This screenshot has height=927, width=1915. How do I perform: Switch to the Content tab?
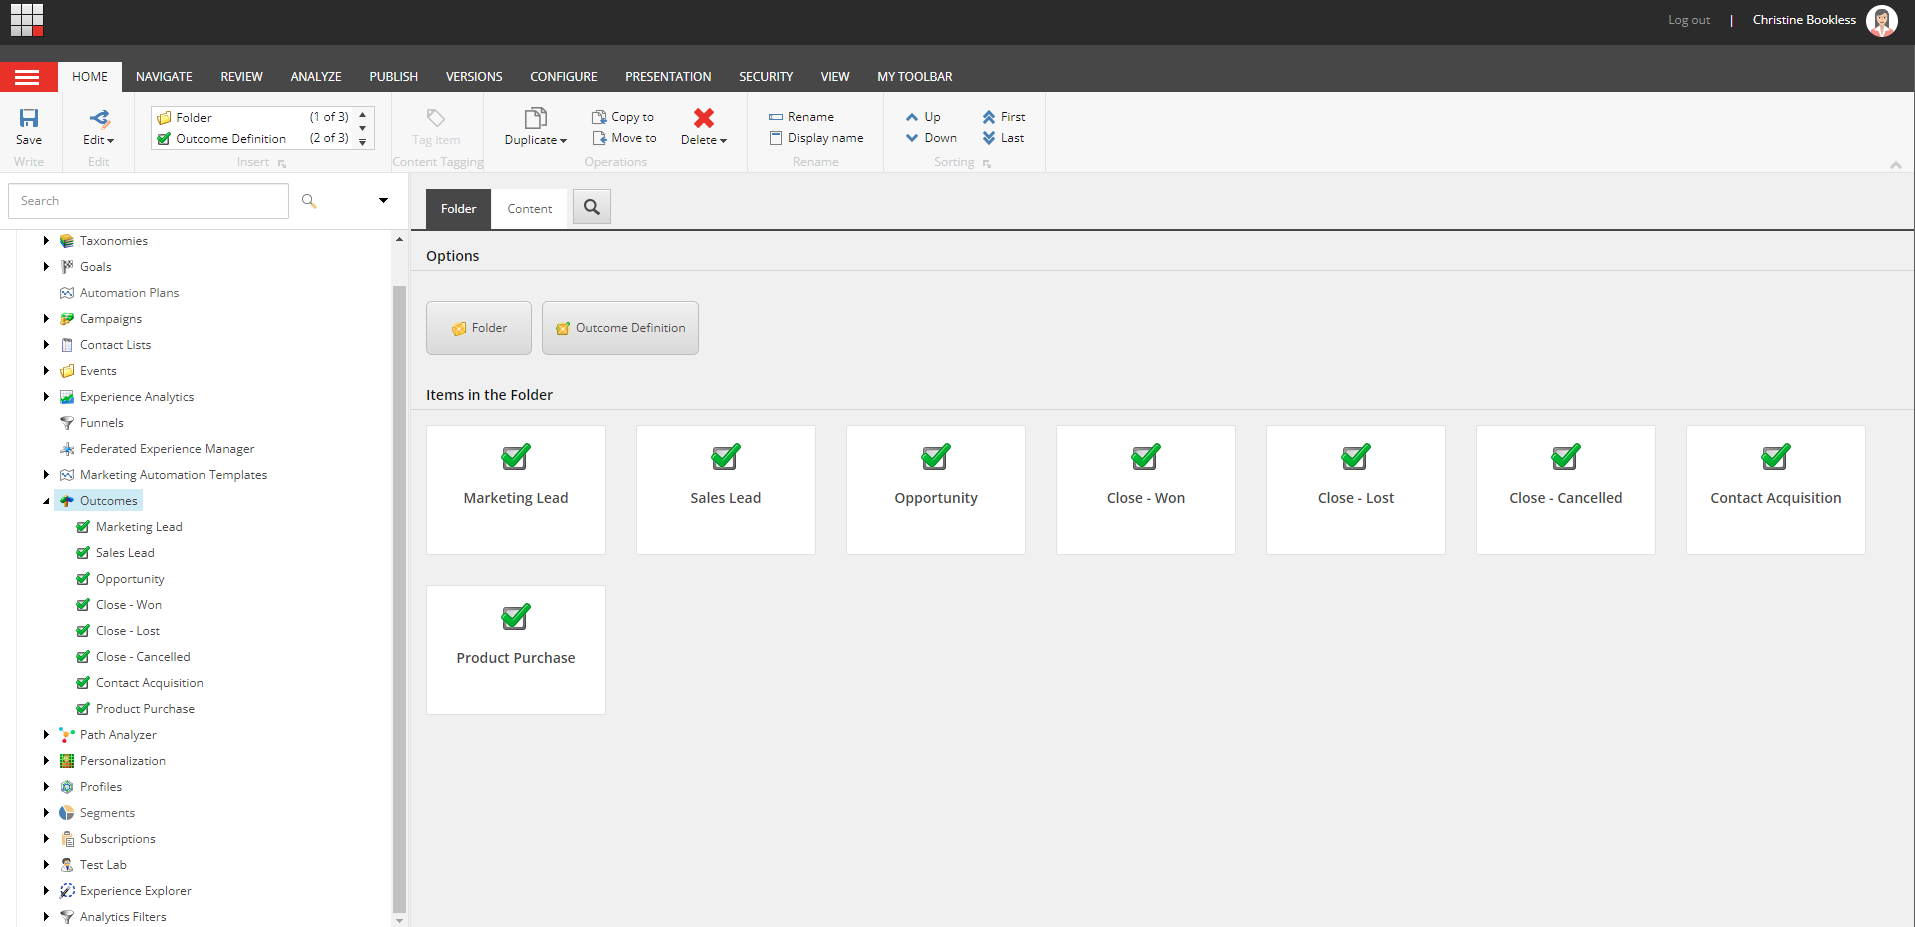point(529,209)
